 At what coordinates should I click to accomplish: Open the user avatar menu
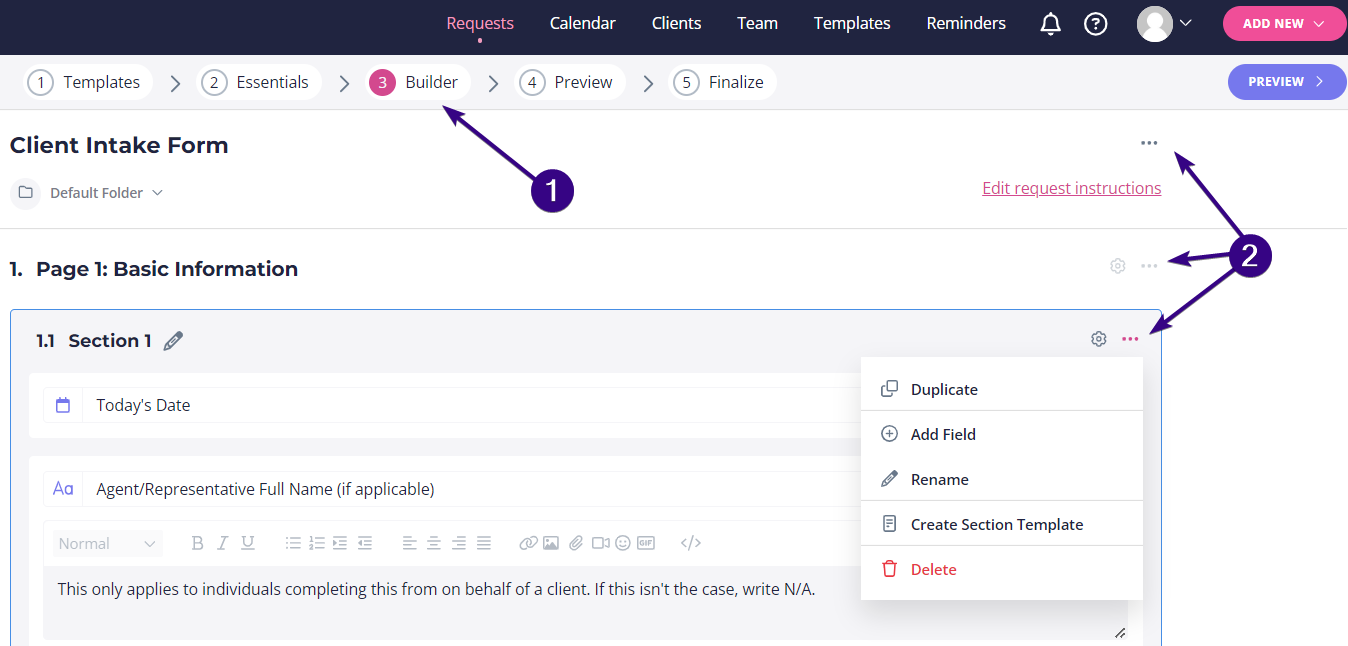pyautogui.click(x=1165, y=24)
